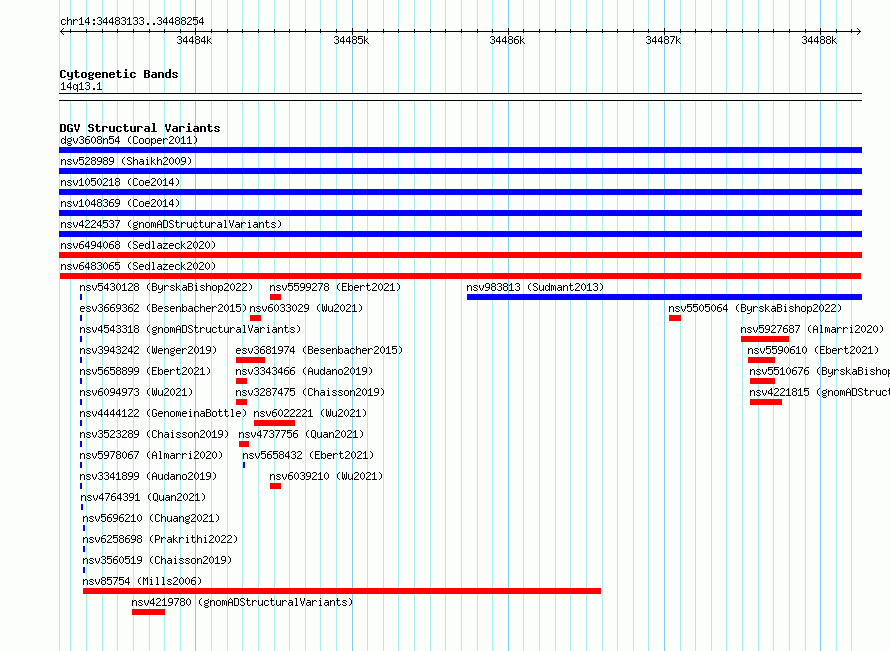Click the nsv983813 (Sudmant2013) label

coord(535,287)
